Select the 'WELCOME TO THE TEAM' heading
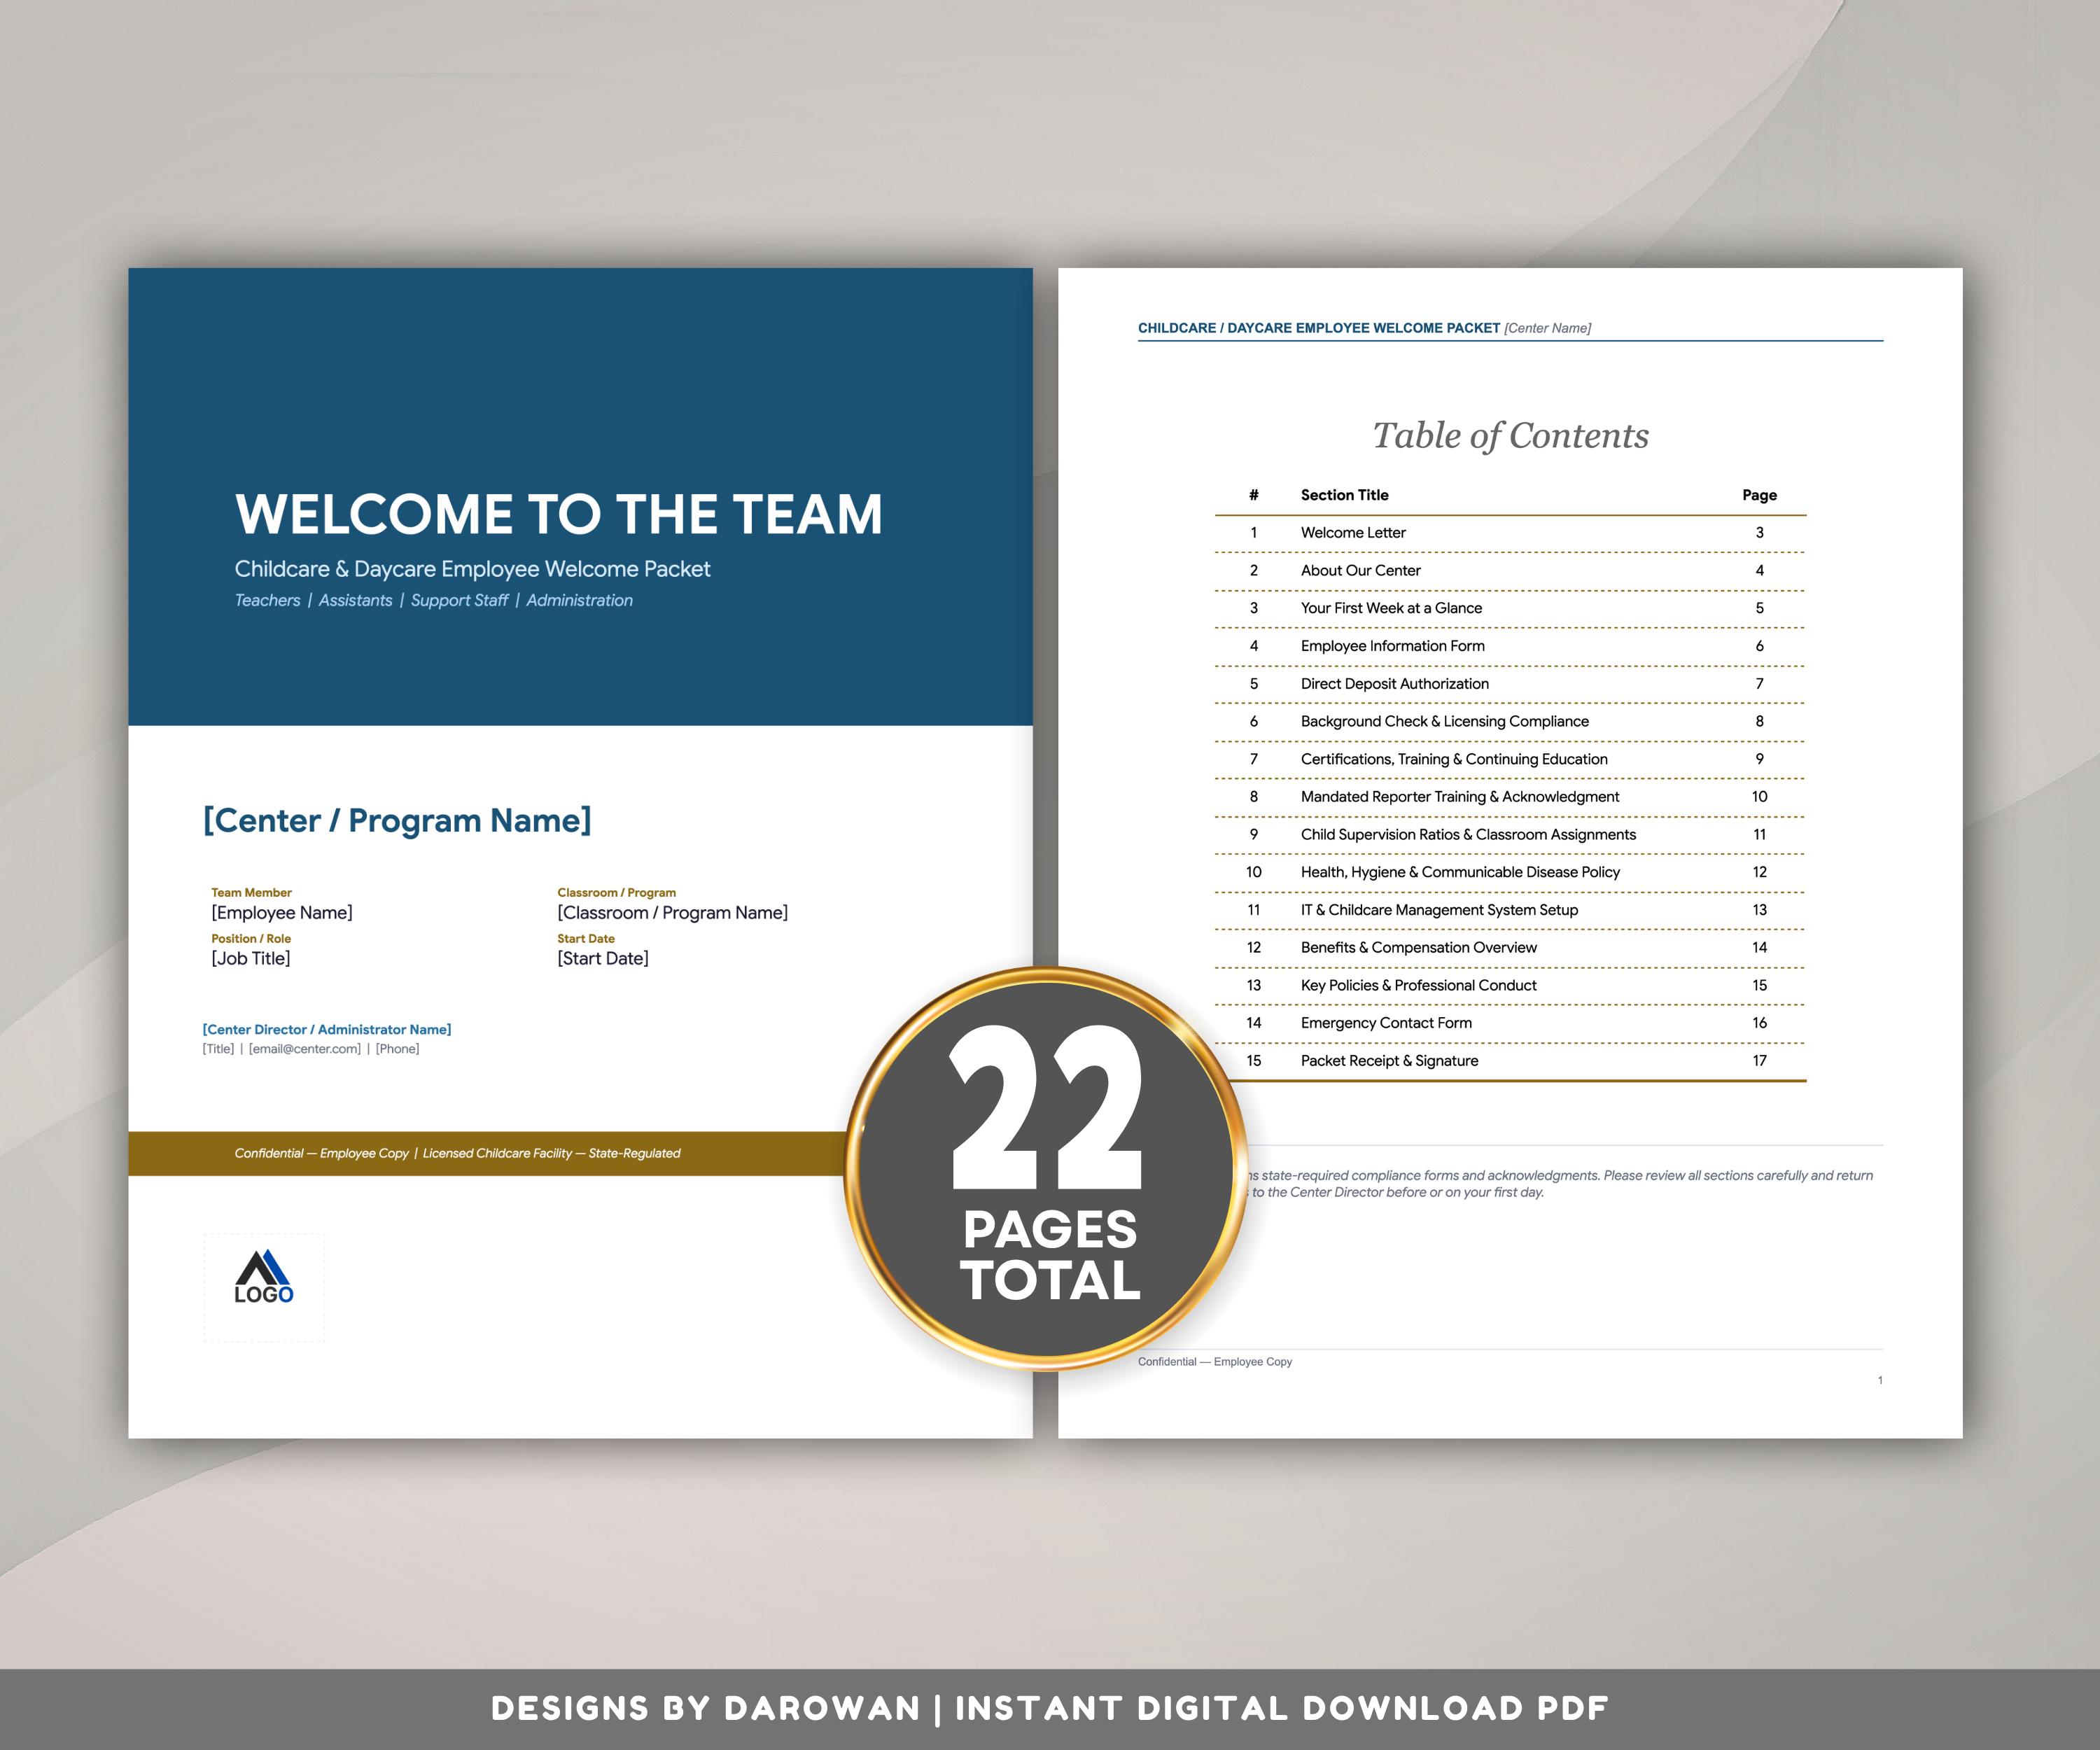 [x=559, y=514]
